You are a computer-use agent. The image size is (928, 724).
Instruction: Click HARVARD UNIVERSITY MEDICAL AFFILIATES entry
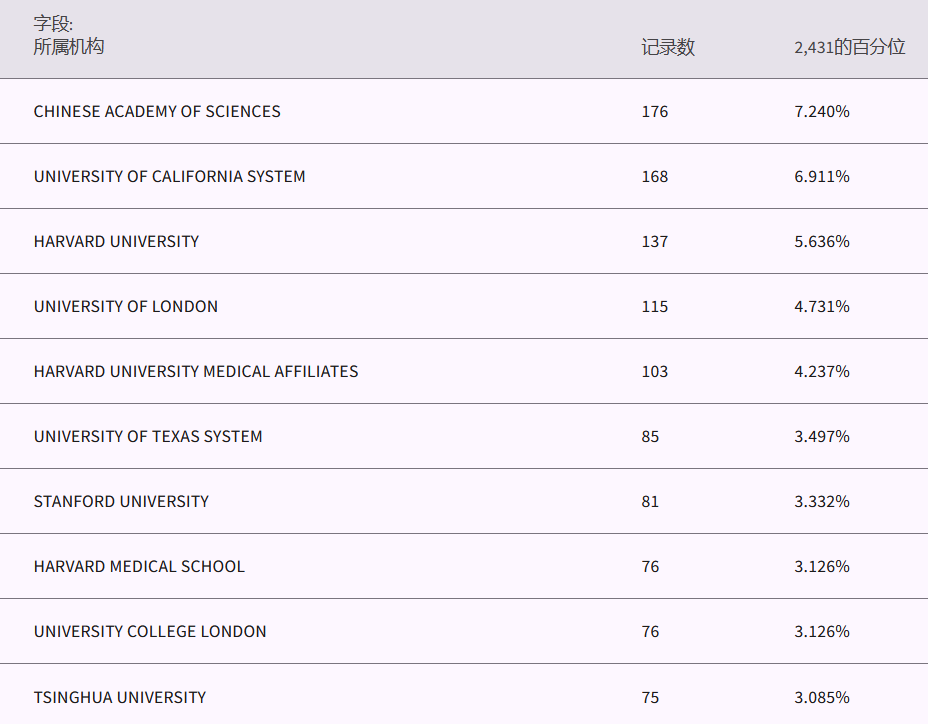[x=195, y=372]
